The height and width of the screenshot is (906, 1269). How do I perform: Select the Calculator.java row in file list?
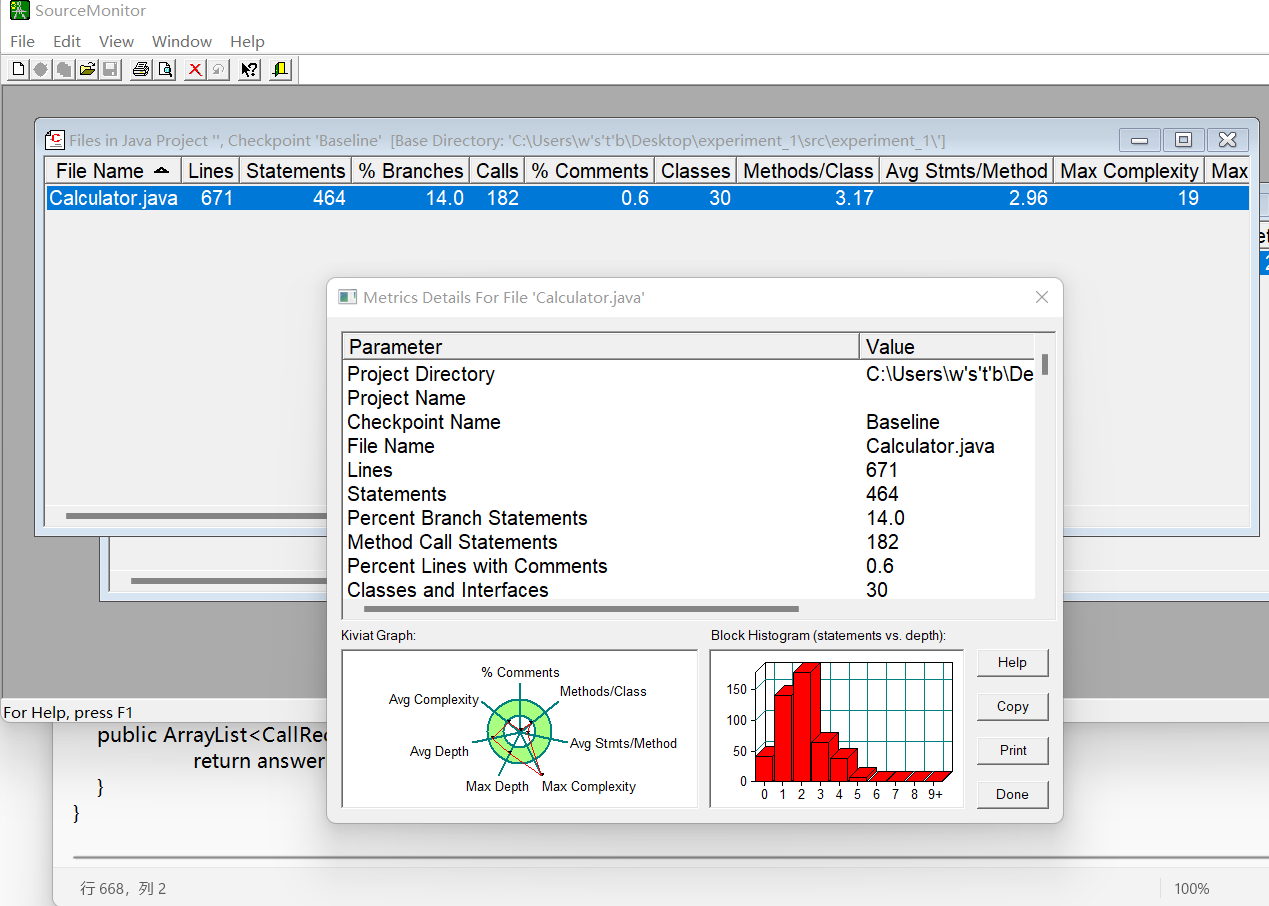click(647, 198)
